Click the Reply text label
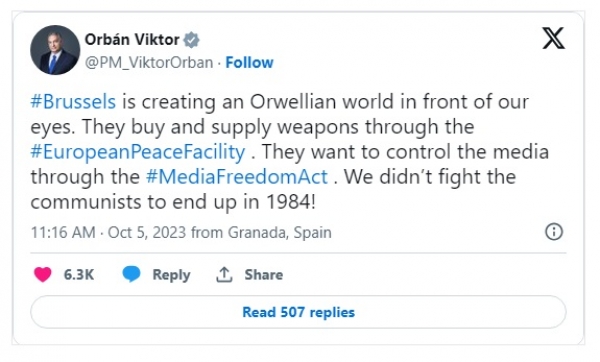The height and width of the screenshot is (362, 600). point(171,275)
